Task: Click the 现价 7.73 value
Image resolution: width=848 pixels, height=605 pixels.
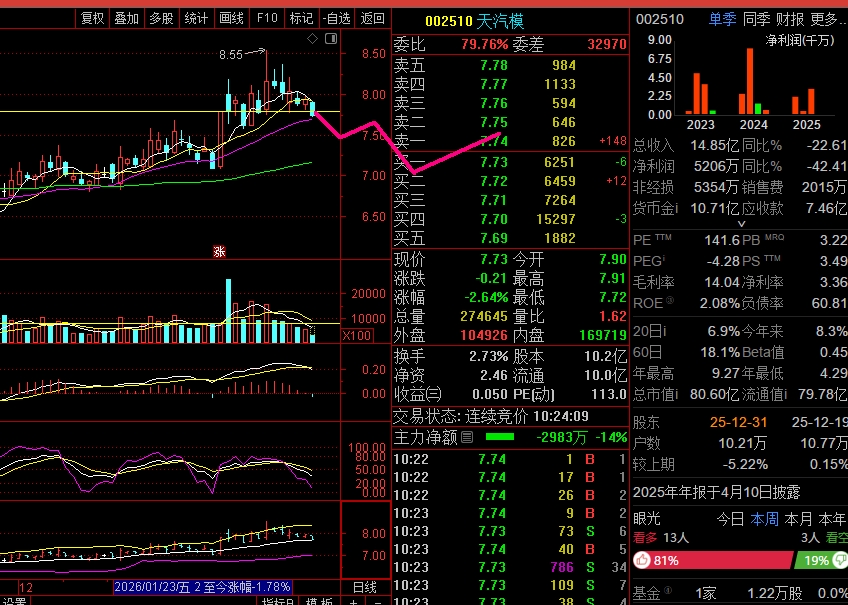Action: point(494,260)
